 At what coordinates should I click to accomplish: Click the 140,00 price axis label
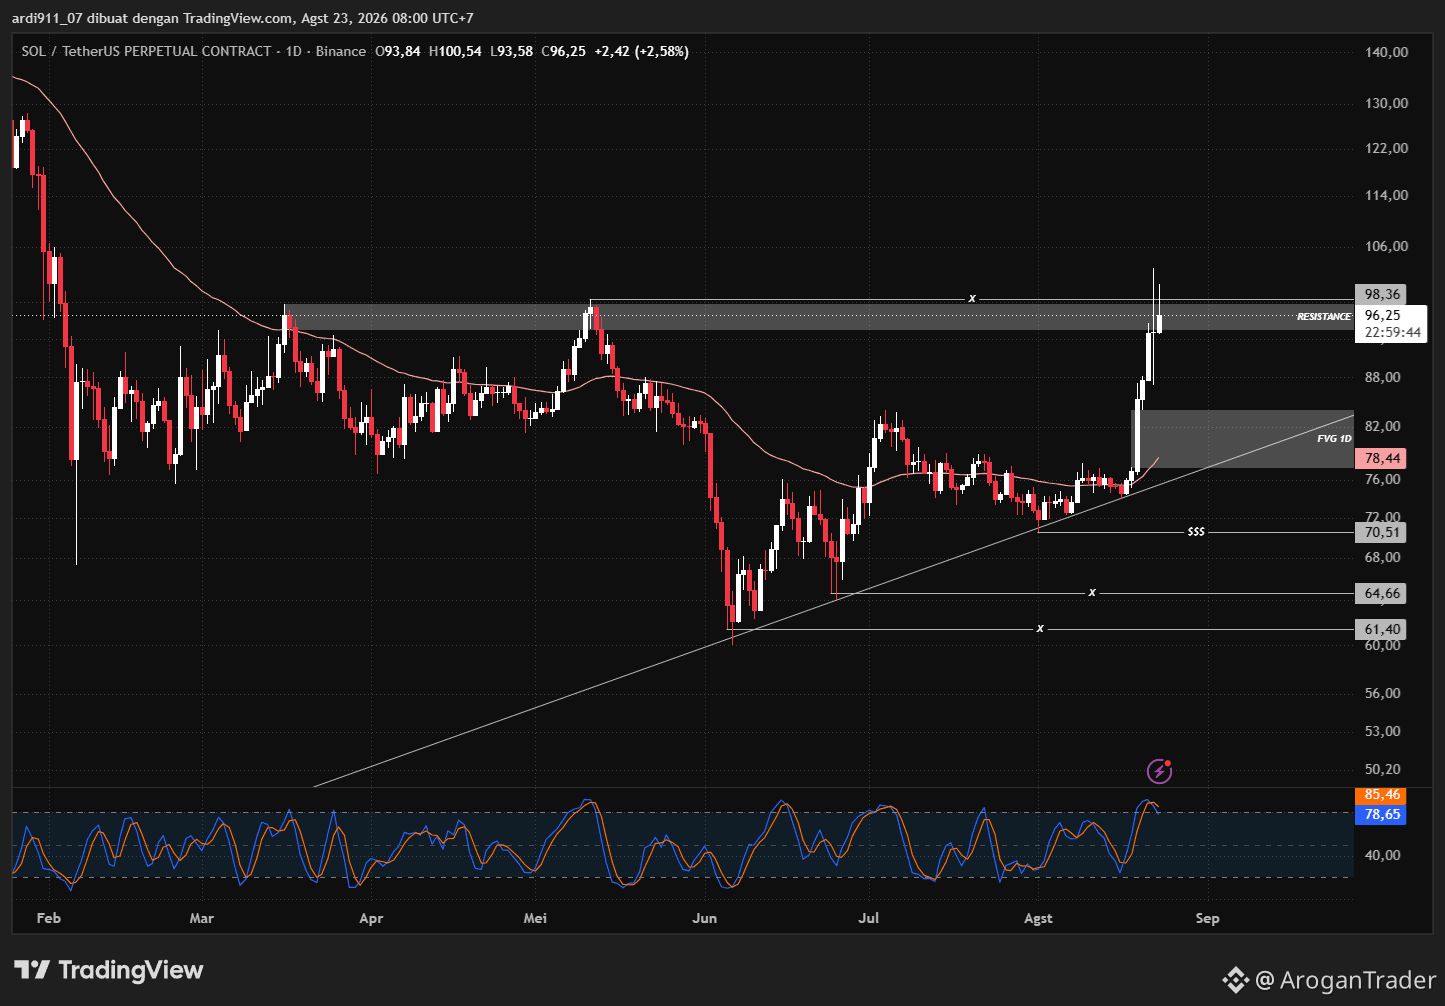(x=1386, y=52)
